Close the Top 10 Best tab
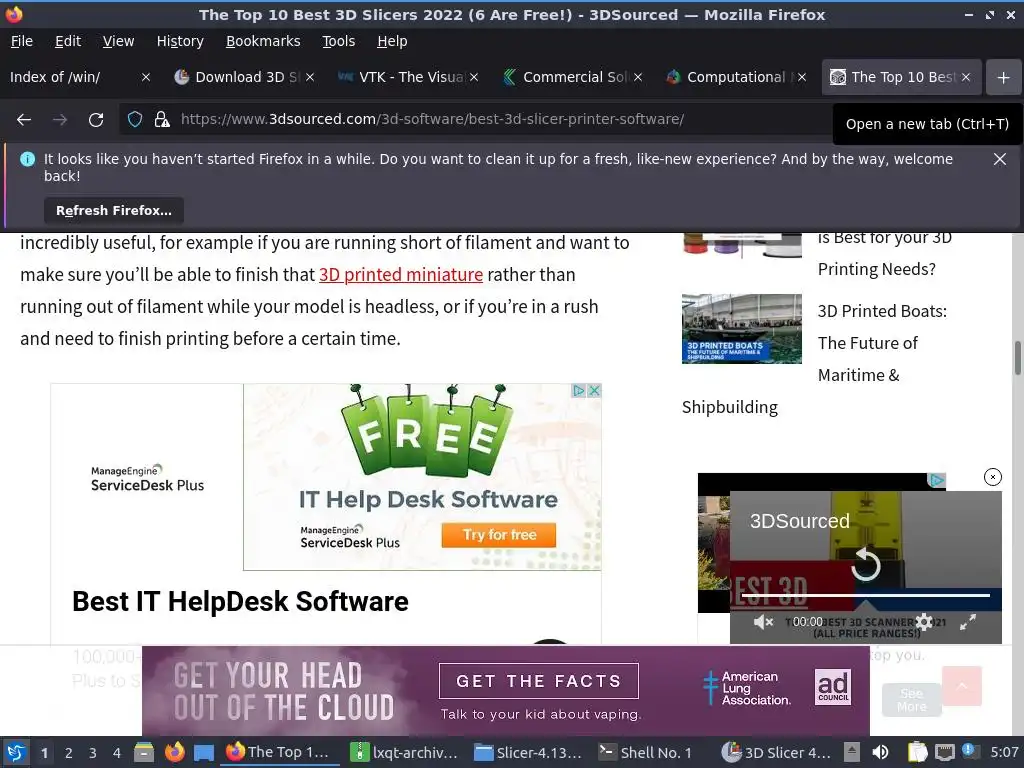1024x768 pixels. (966, 77)
